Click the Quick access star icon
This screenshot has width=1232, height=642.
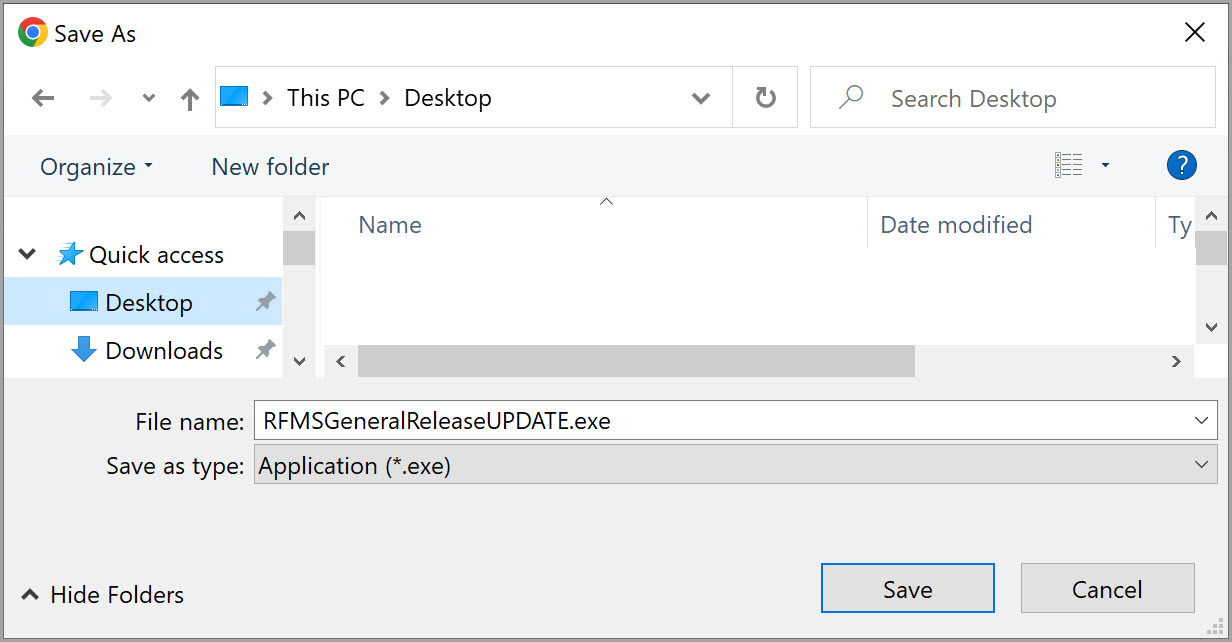[x=70, y=254]
